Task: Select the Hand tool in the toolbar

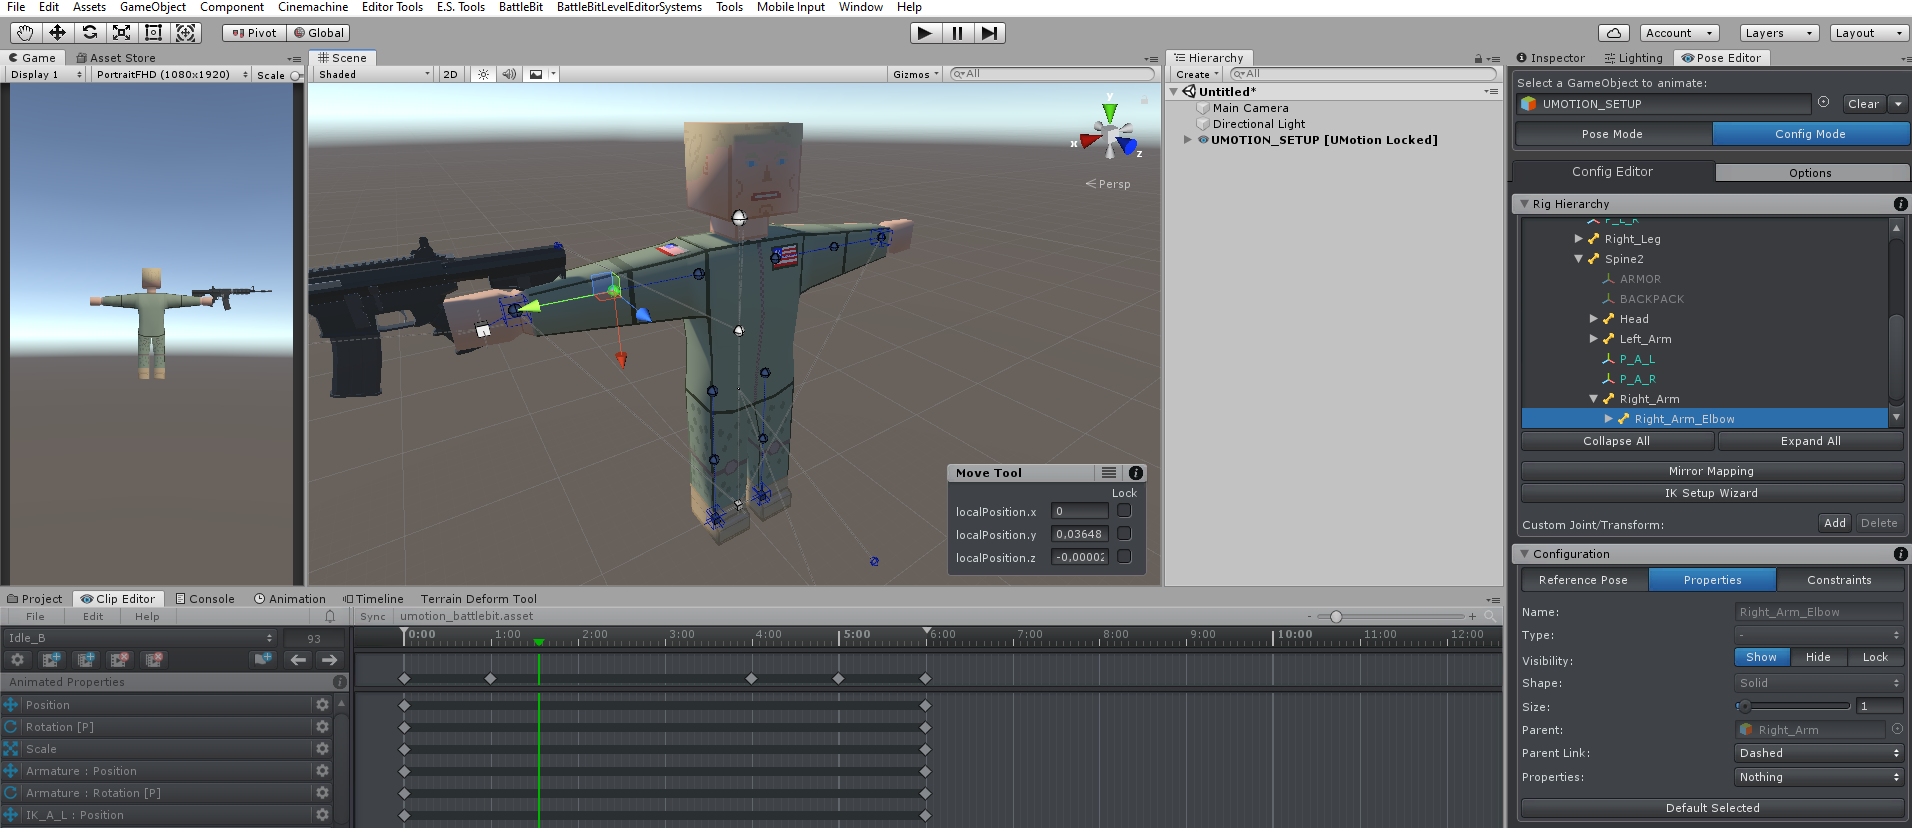Action: tap(25, 33)
